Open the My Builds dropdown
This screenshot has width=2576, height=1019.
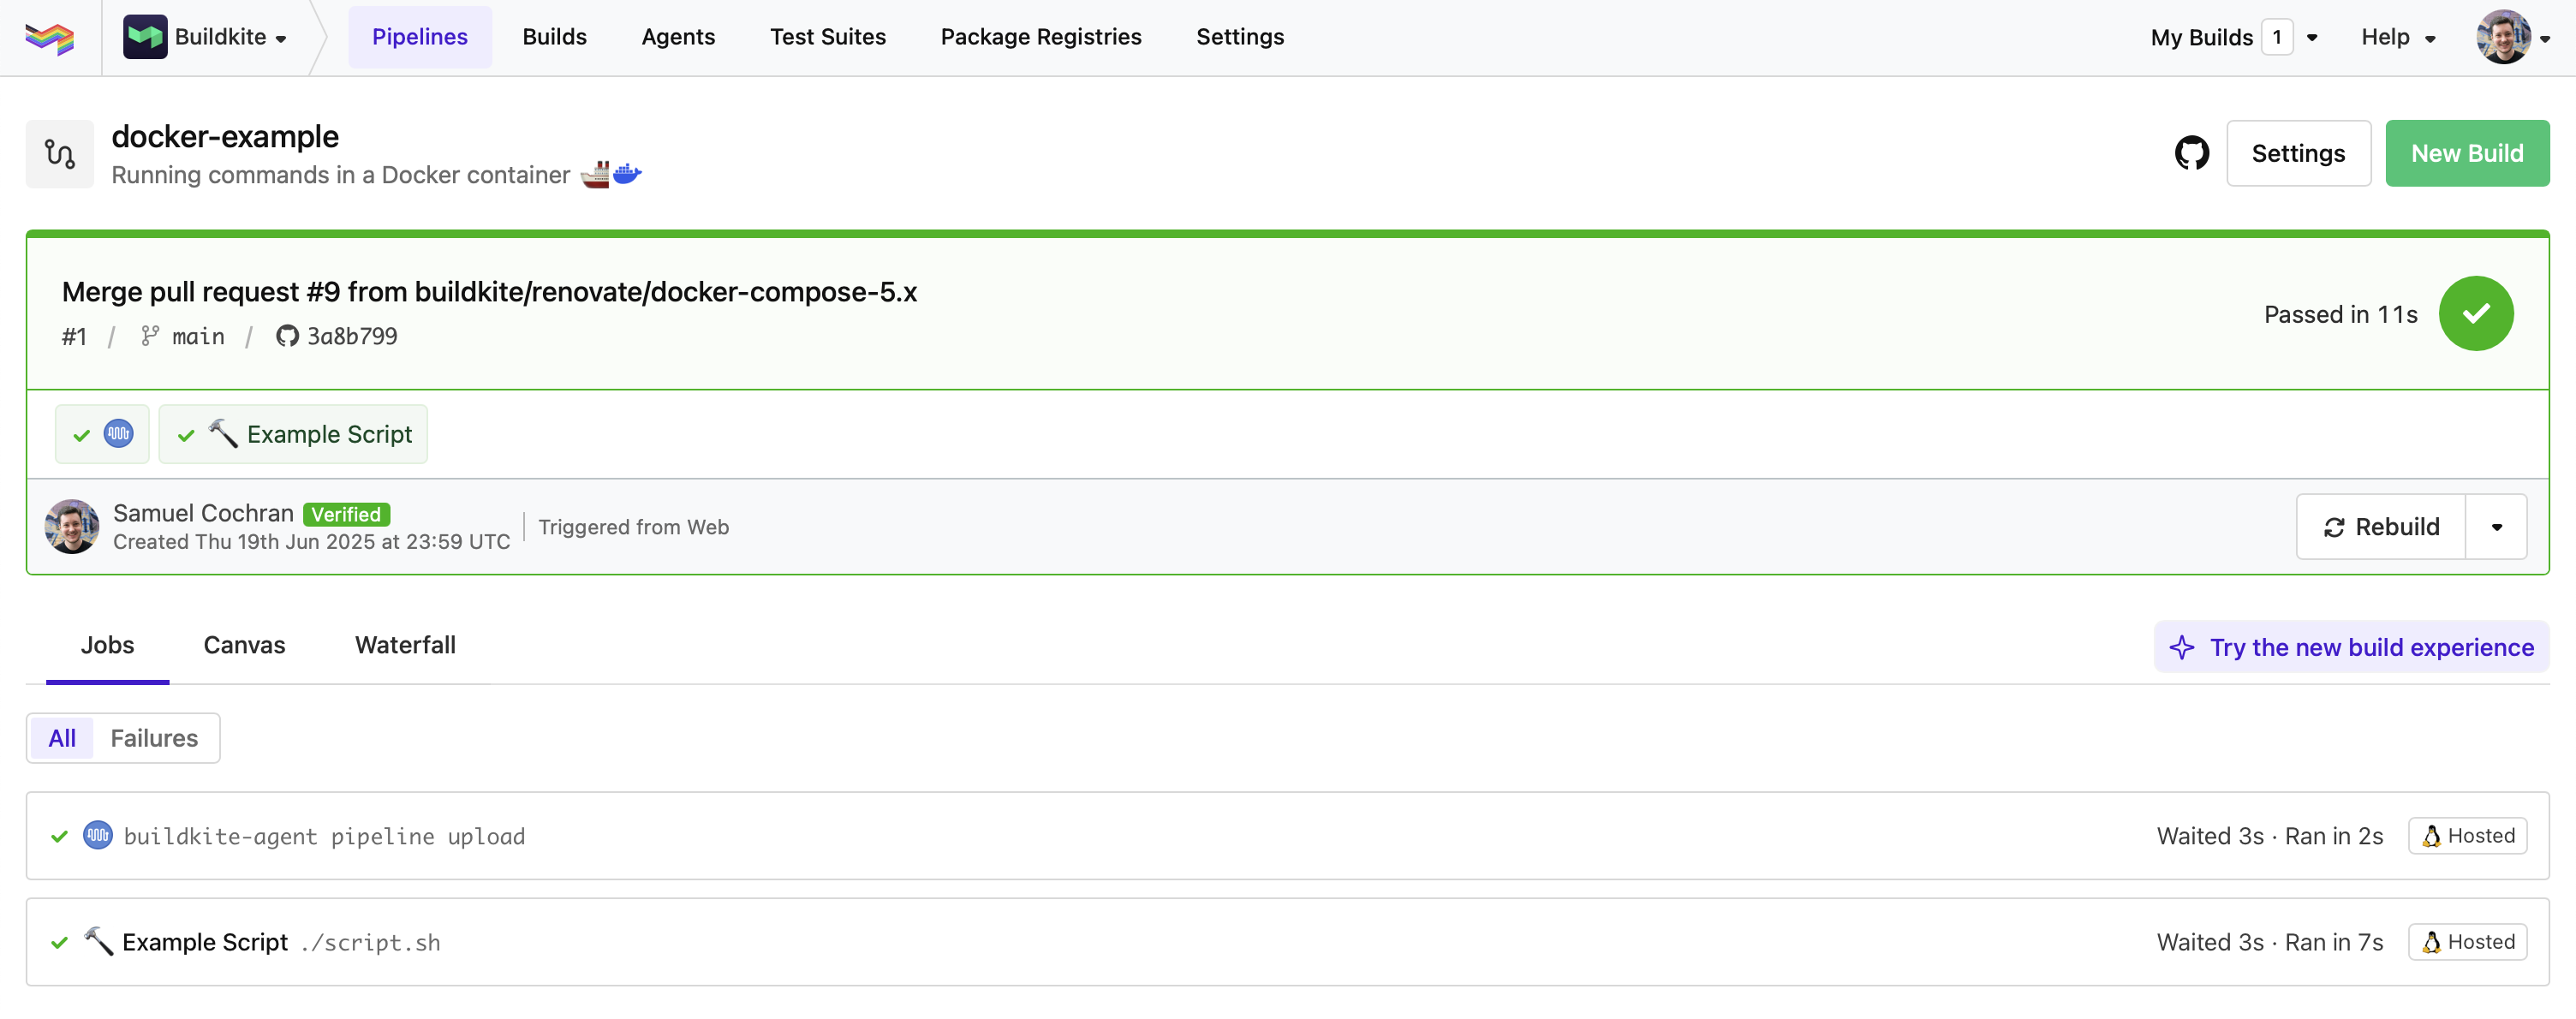coord(2233,38)
